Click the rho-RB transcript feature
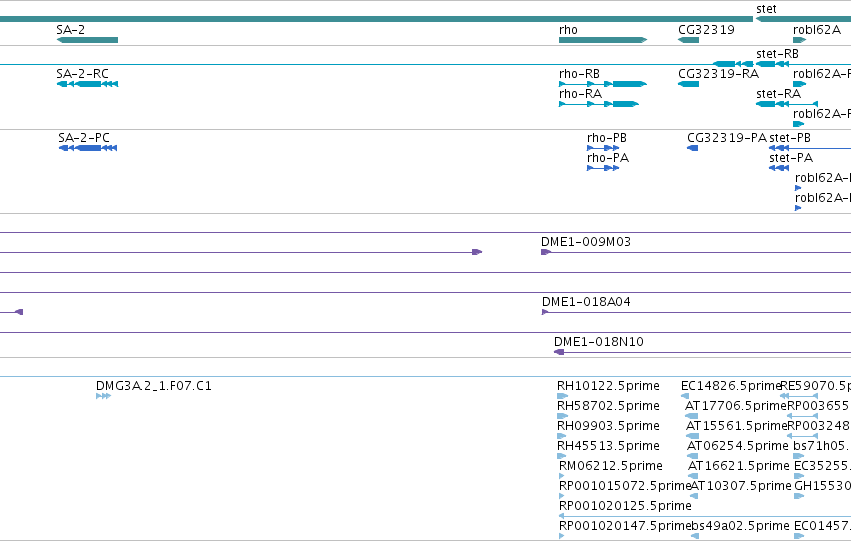The image size is (851, 541). tap(603, 84)
